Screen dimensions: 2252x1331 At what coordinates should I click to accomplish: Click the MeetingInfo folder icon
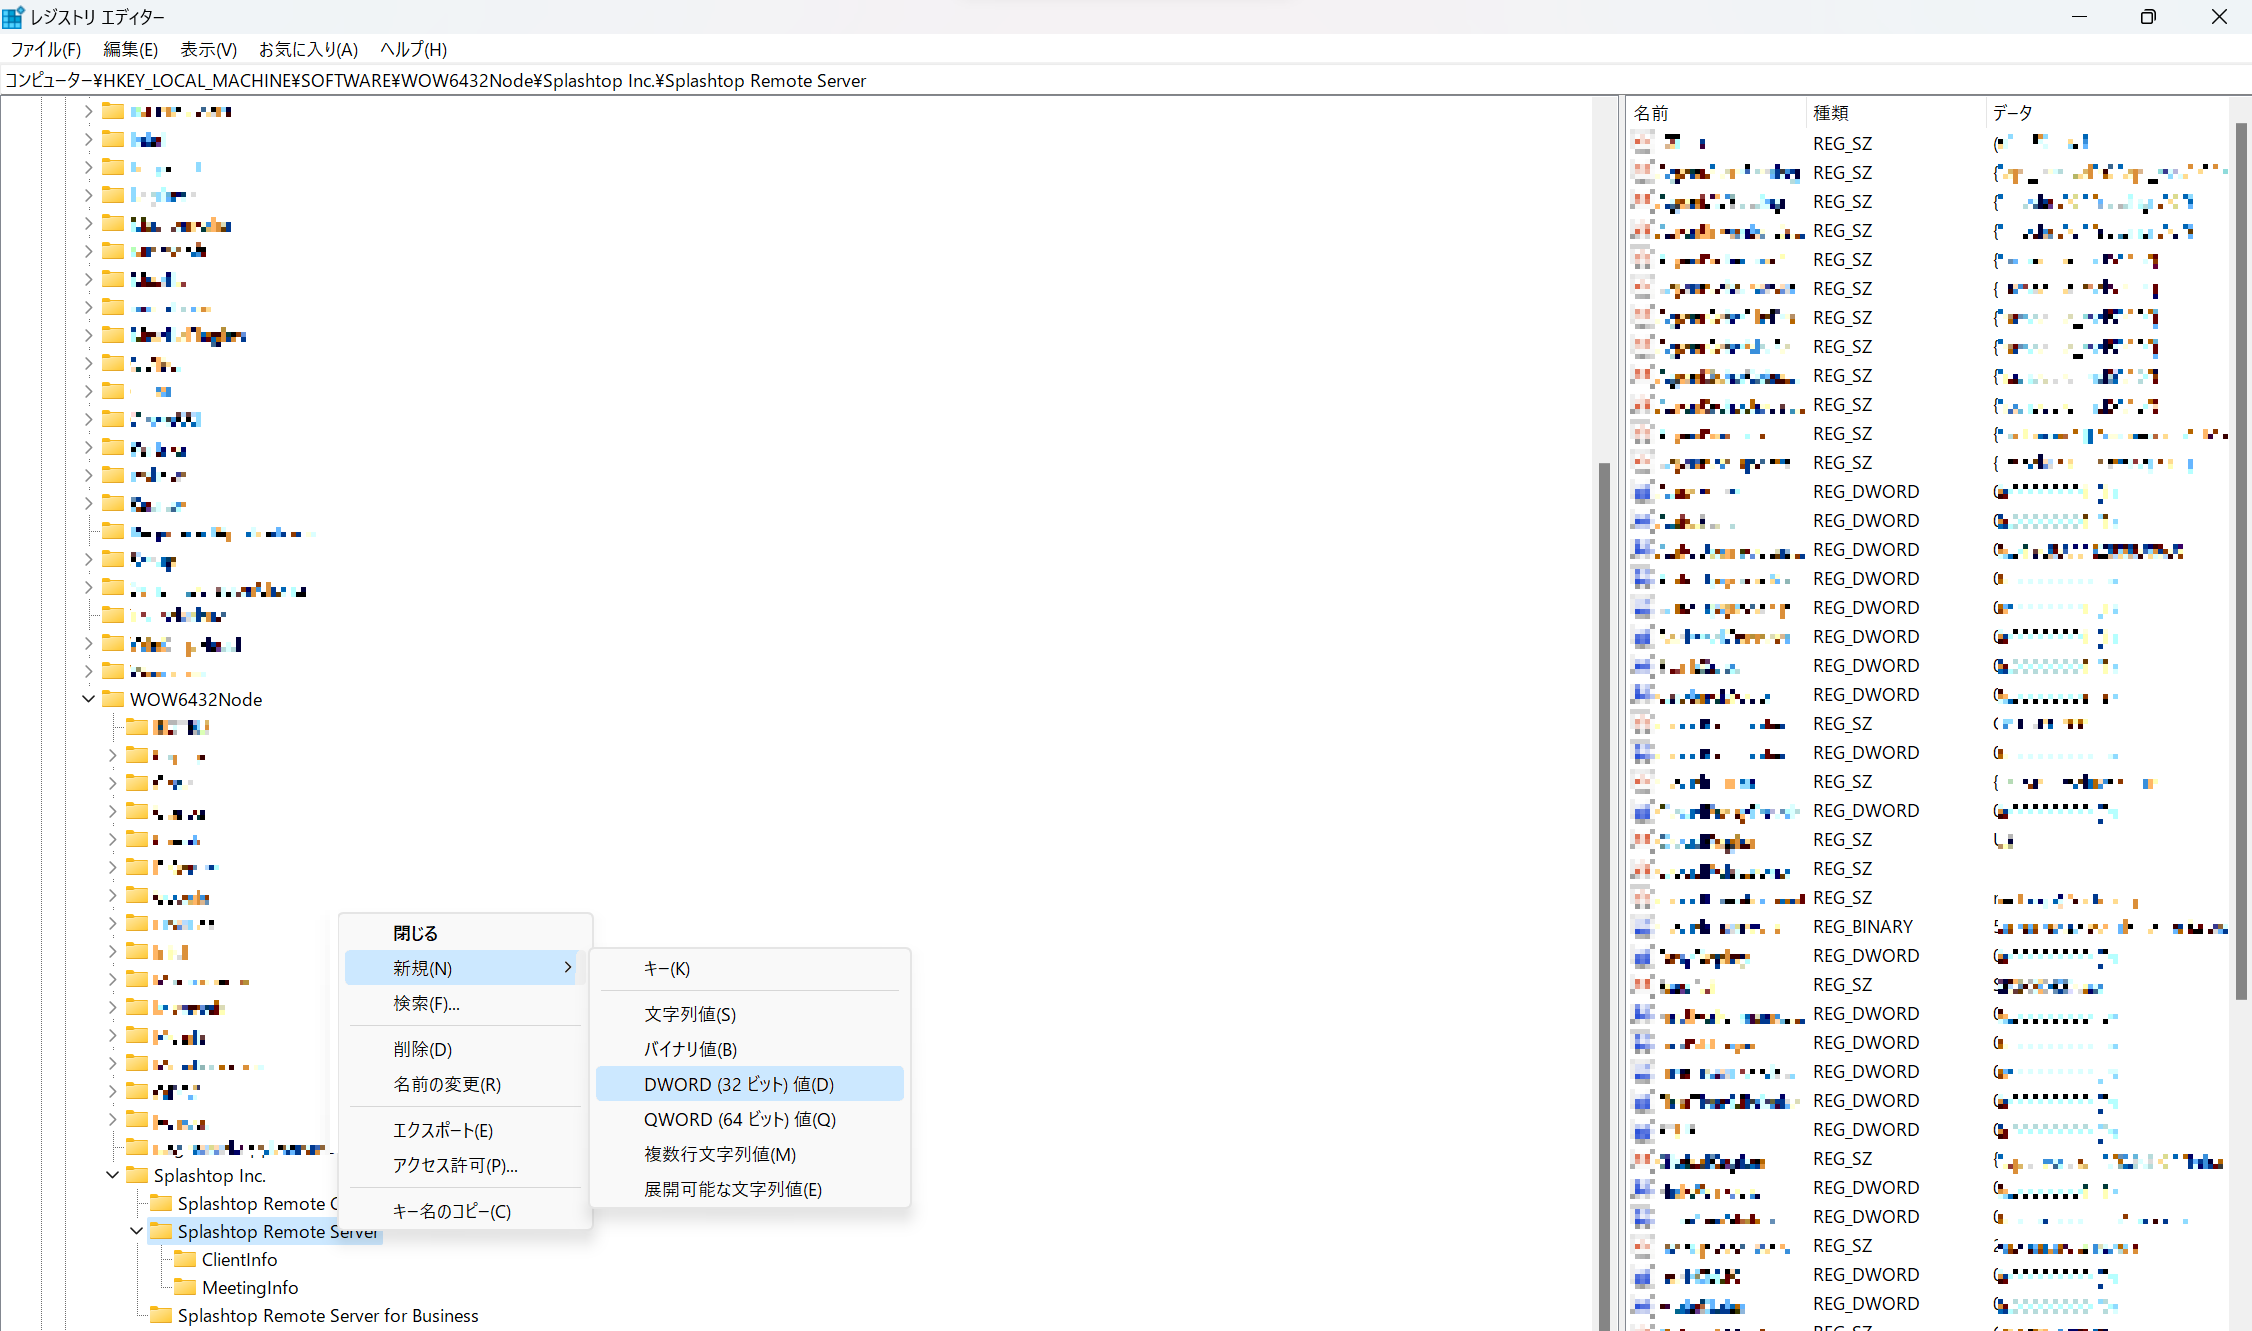(185, 1286)
